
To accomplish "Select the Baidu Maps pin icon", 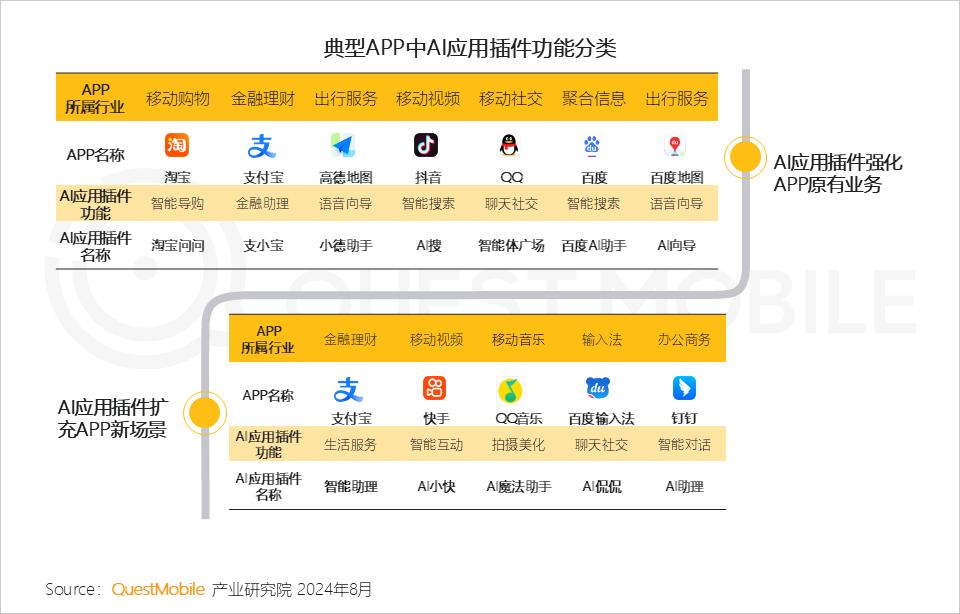I will [675, 146].
